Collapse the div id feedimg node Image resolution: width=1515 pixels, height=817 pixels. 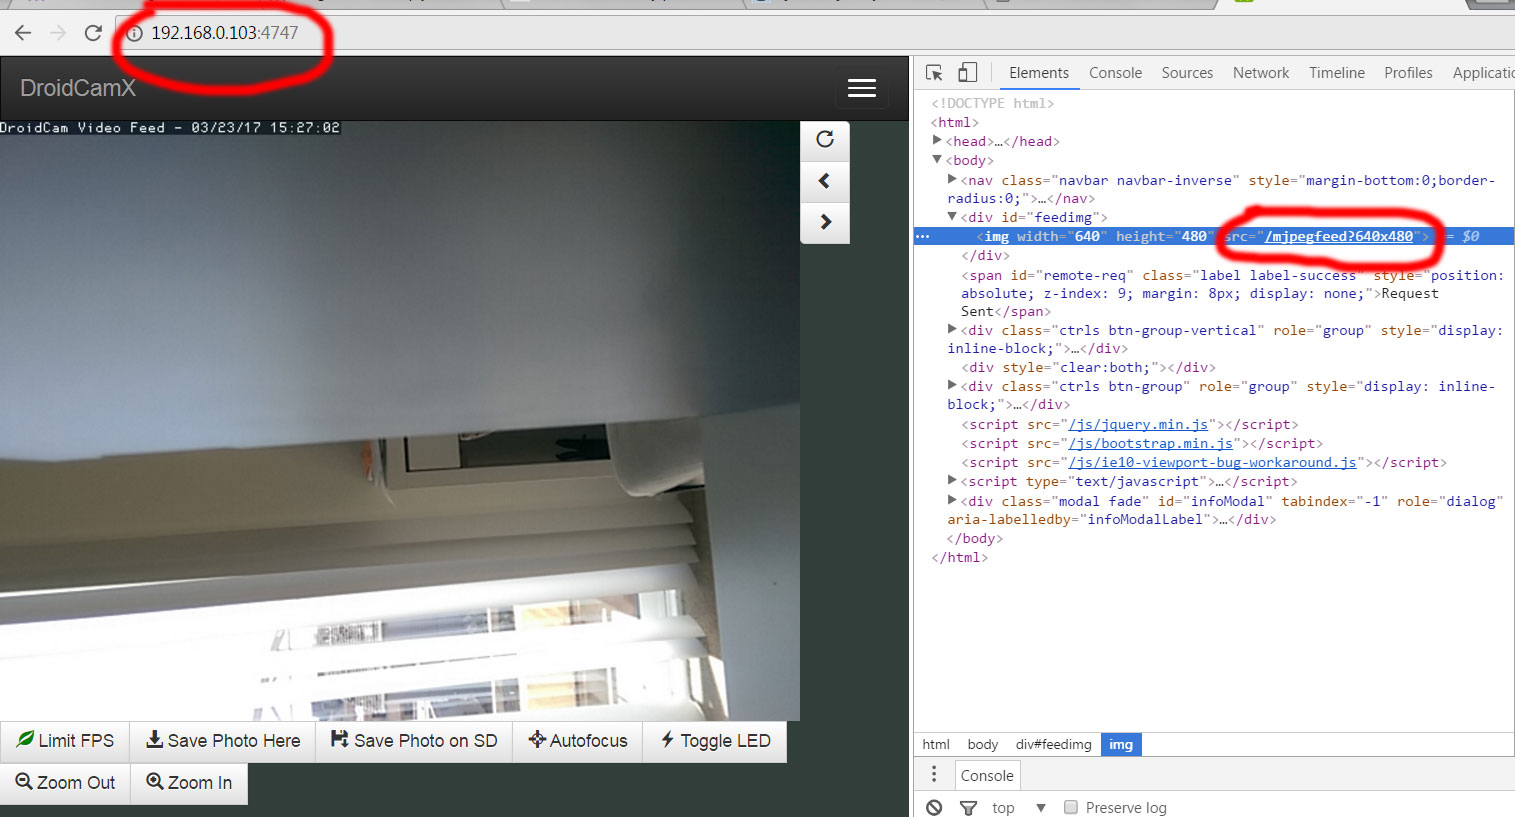click(952, 217)
